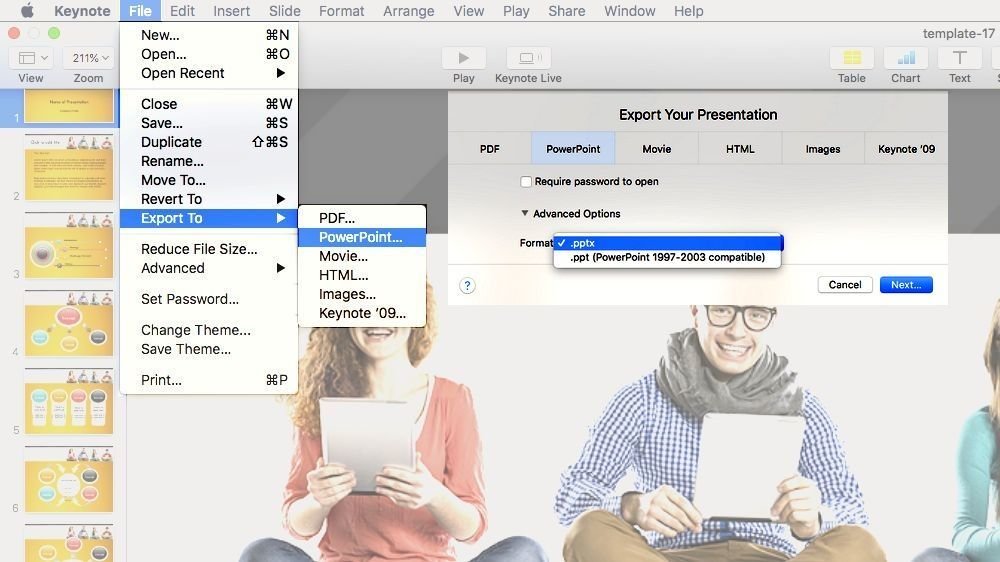Expand the Open Recent submenu
This screenshot has width=1000, height=562.
pos(209,73)
